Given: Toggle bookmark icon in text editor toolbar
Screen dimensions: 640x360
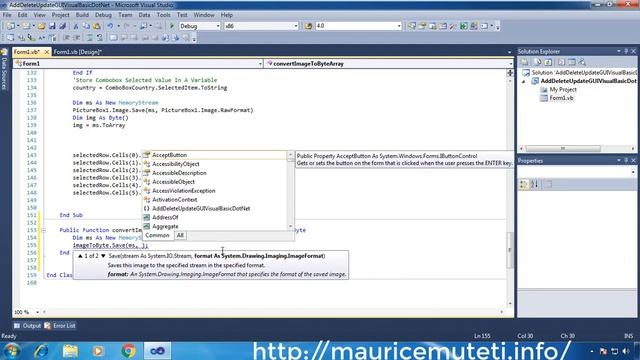Looking at the screenshot, I should click(113, 38).
